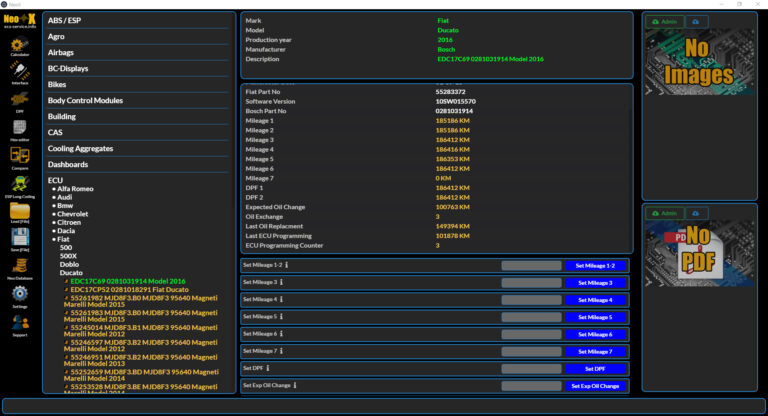Select EDC17CP52 0281018291 Fiat Ducato entry
This screenshot has height=416, width=768.
coord(127,290)
